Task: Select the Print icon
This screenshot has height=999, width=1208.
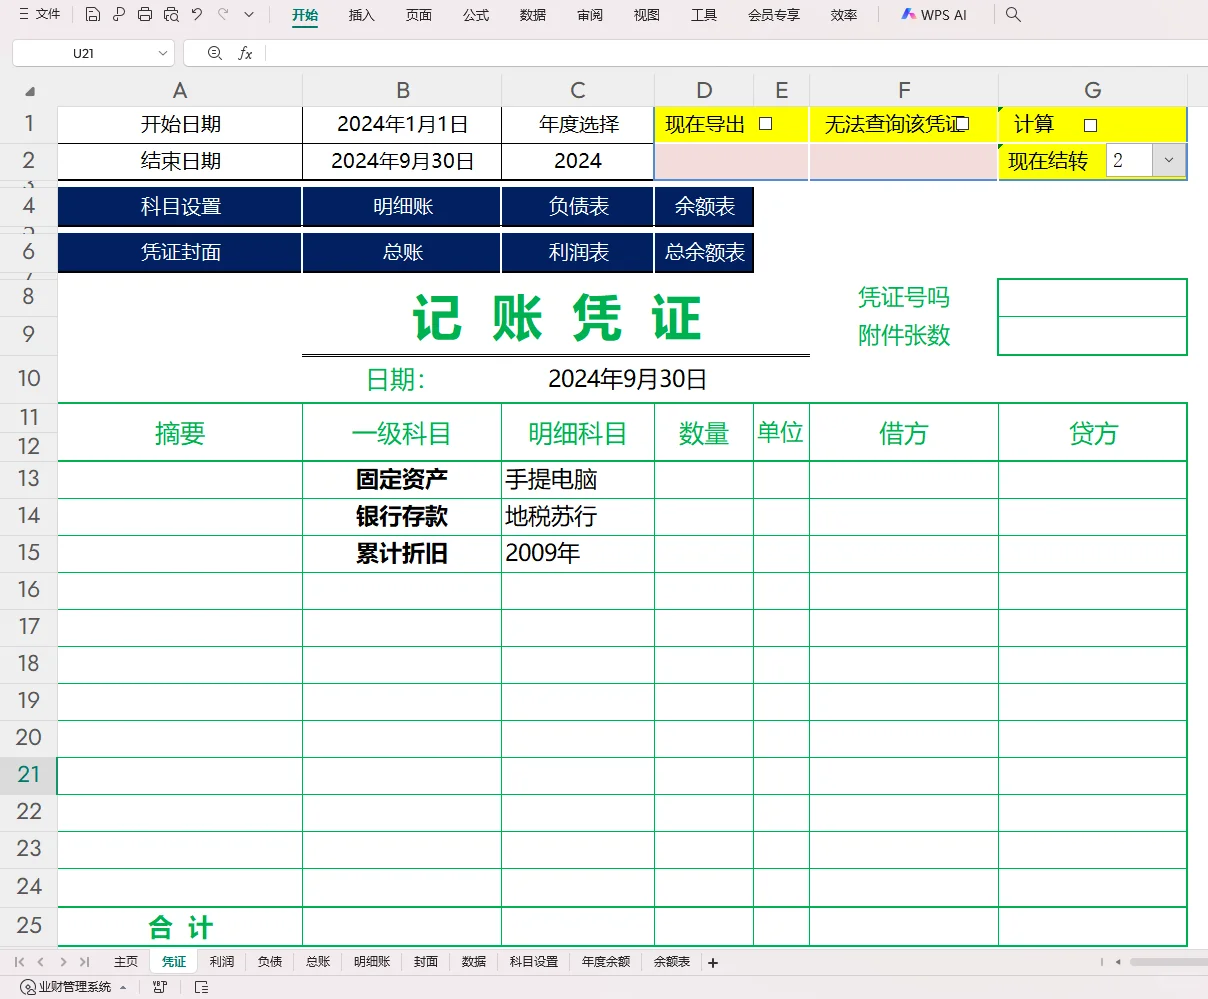Action: point(143,15)
